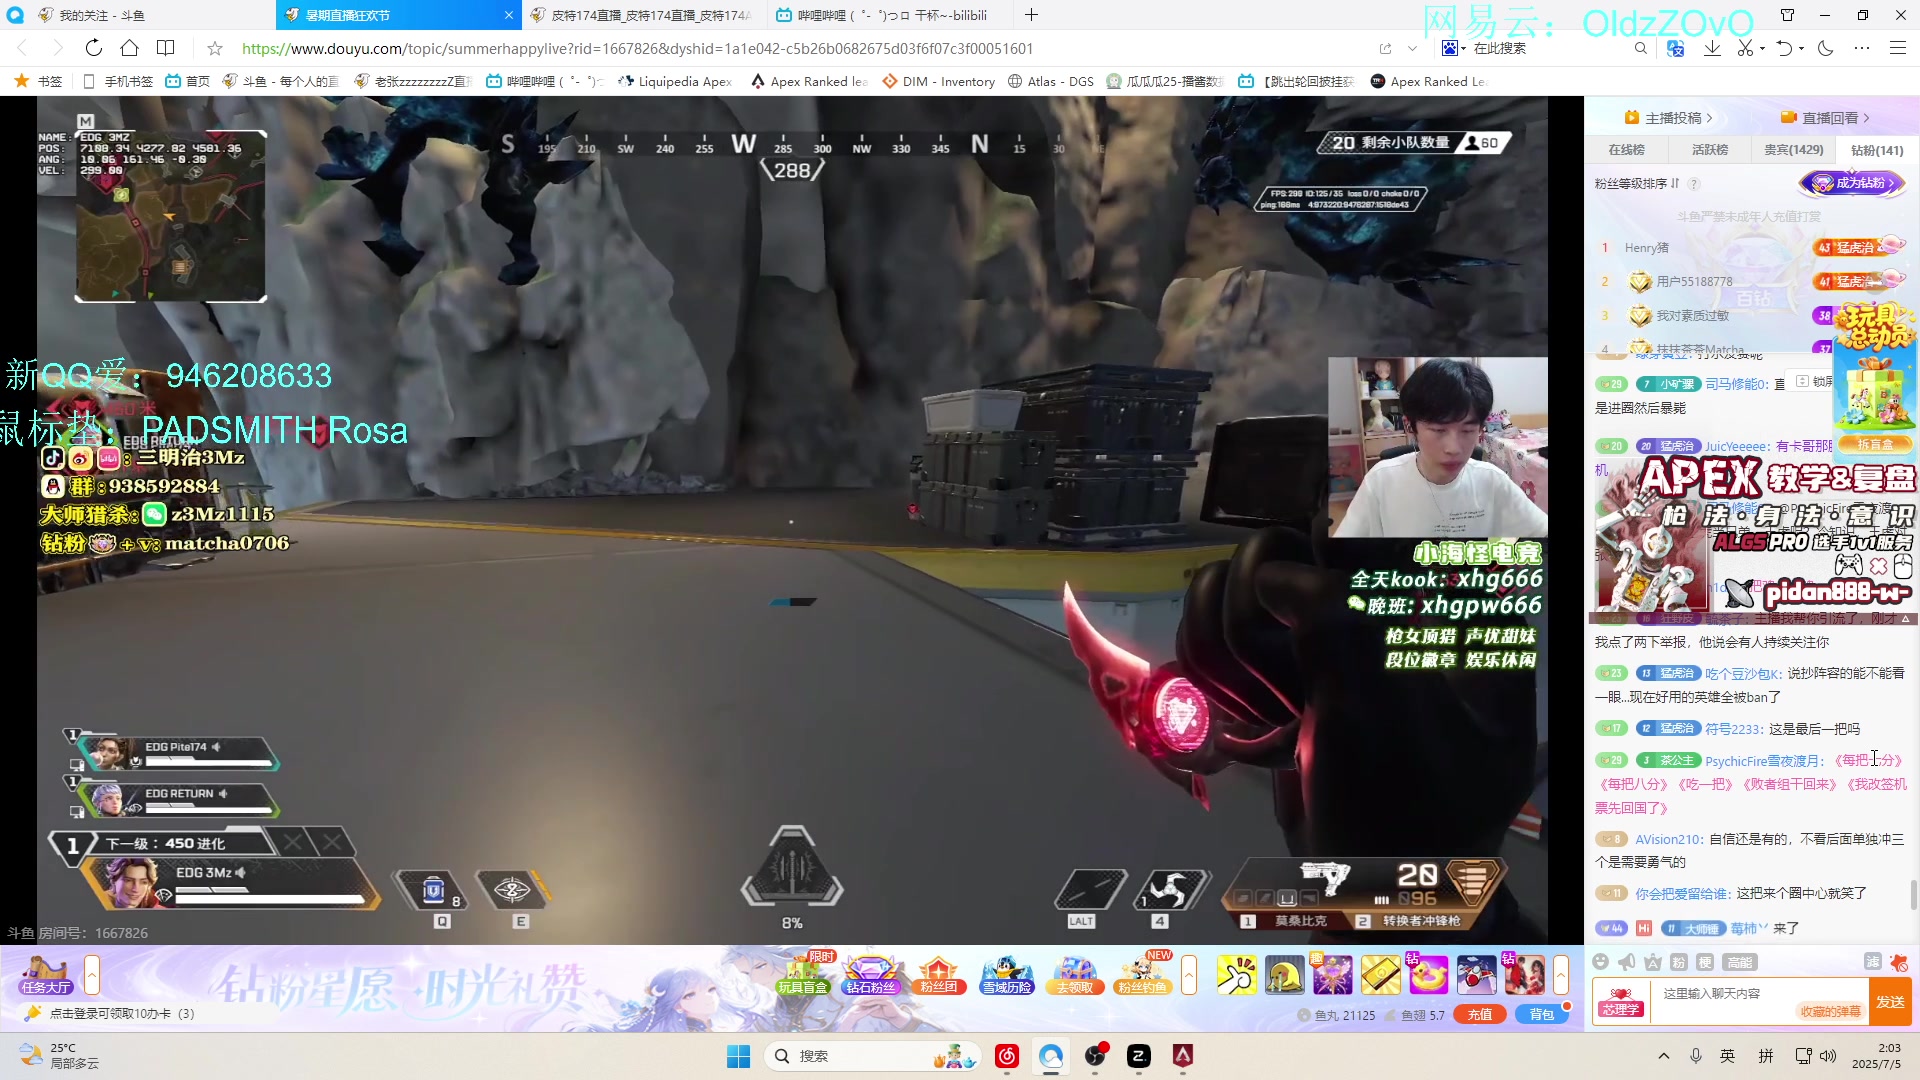Viewport: 1920px width, 1080px height.
Task: Open the browser skin shirt icon
Action: tap(1787, 15)
